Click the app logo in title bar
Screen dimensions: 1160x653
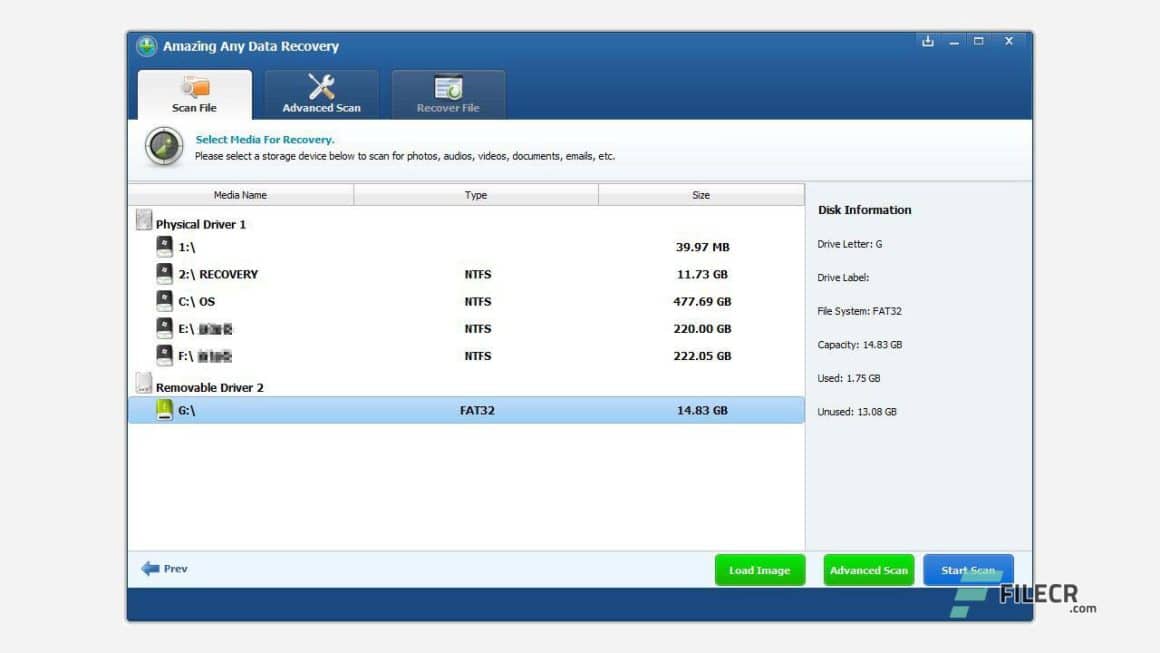(146, 46)
